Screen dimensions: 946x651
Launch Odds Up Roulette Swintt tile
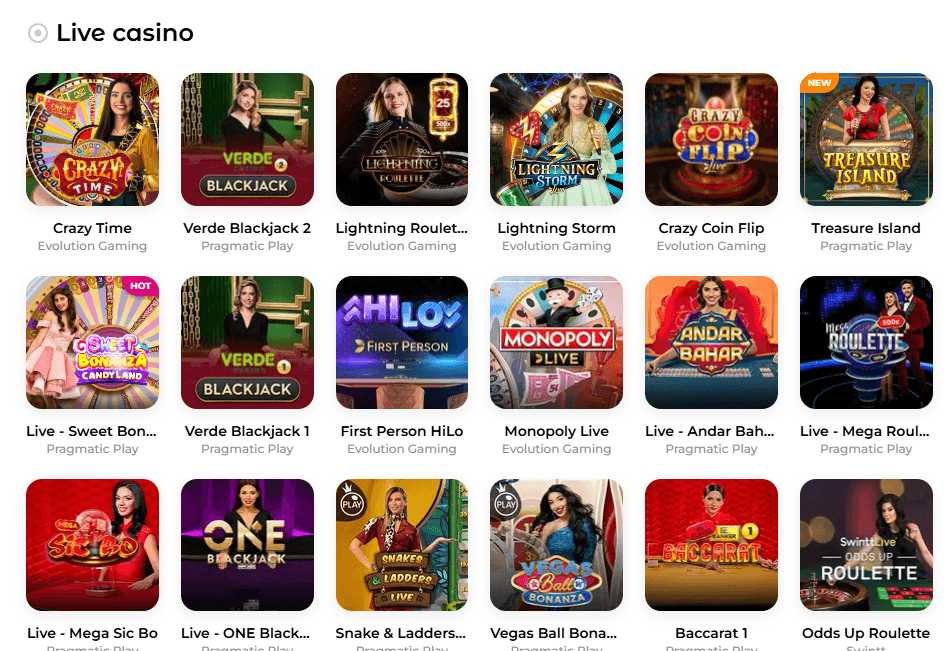866,545
